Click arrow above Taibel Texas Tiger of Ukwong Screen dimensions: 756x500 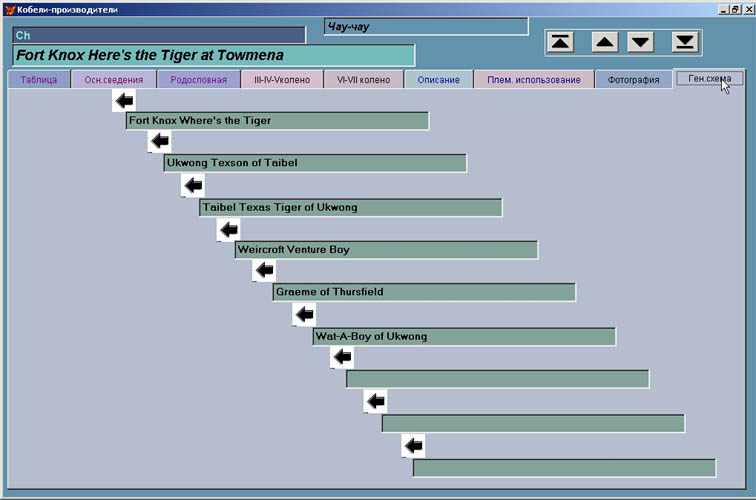point(193,186)
